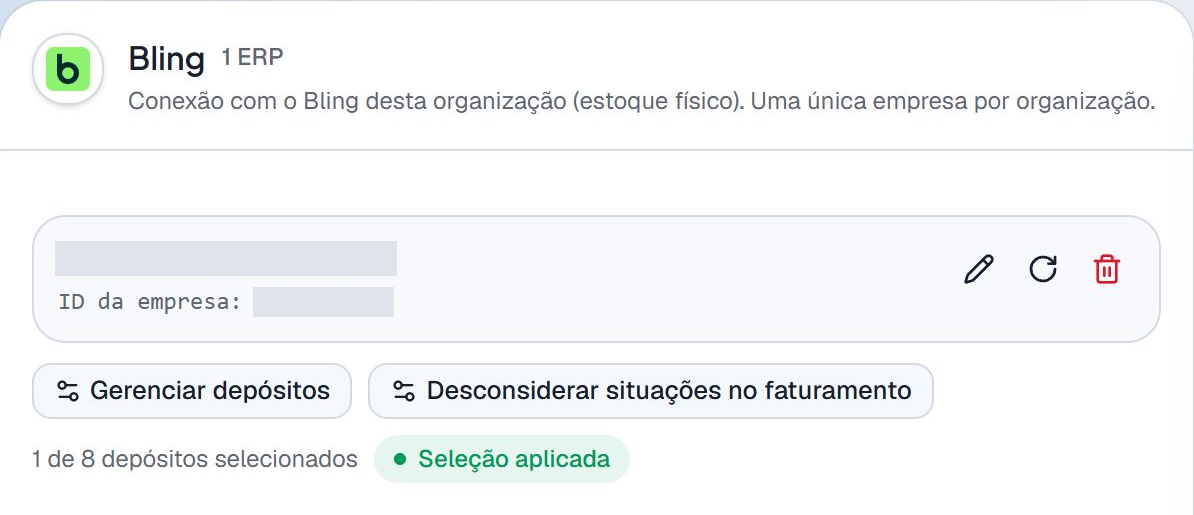
Task: Refresh the Bling connection using reload icon
Action: click(1042, 269)
